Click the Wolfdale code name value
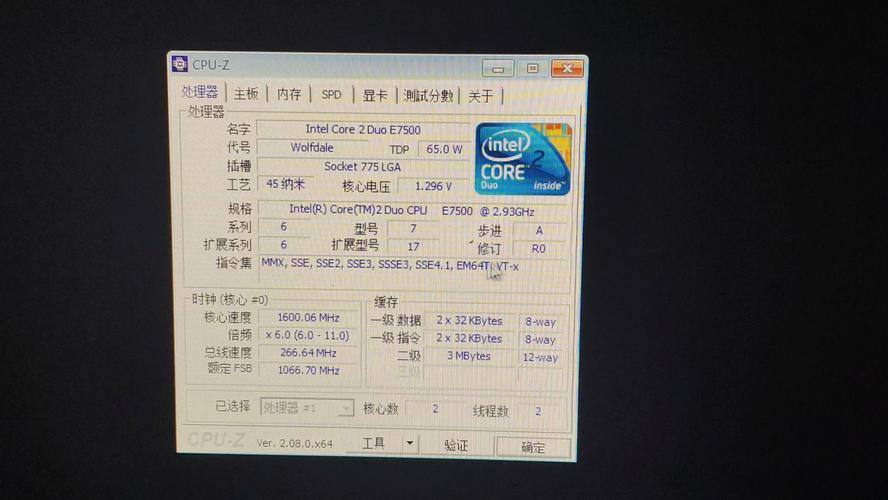The height and width of the screenshot is (500, 888). point(312,148)
